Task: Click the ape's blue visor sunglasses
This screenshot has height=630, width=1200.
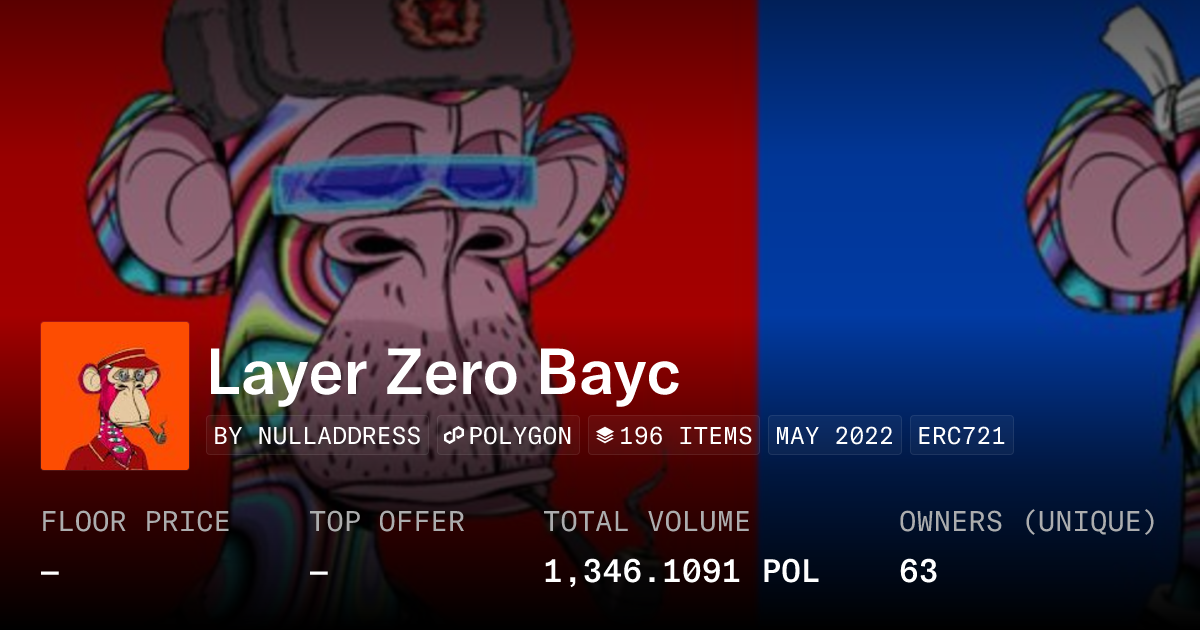Action: (404, 184)
